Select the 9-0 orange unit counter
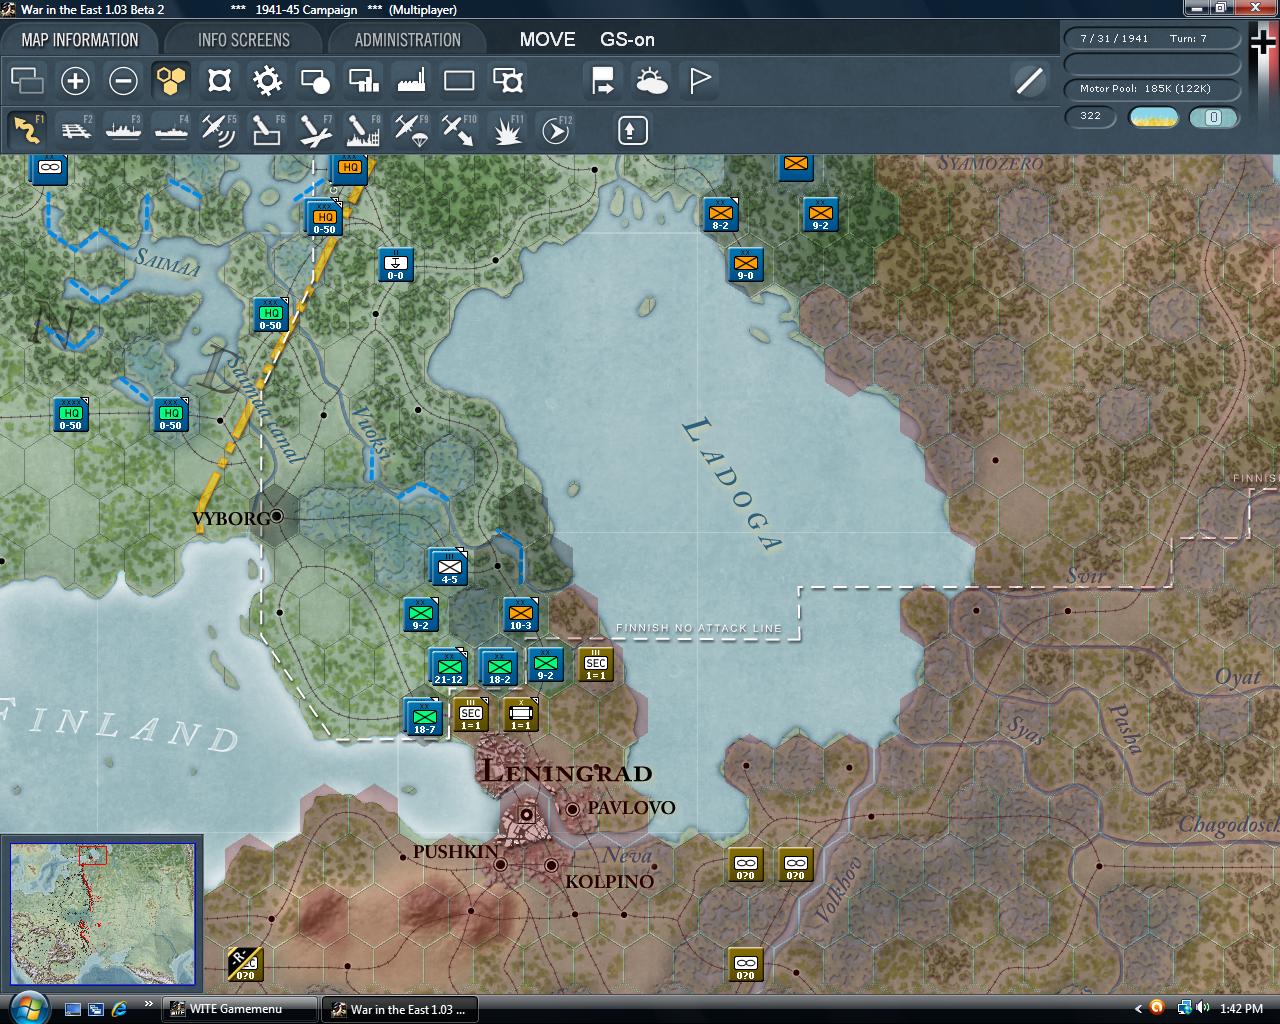The height and width of the screenshot is (1024, 1280). [745, 265]
